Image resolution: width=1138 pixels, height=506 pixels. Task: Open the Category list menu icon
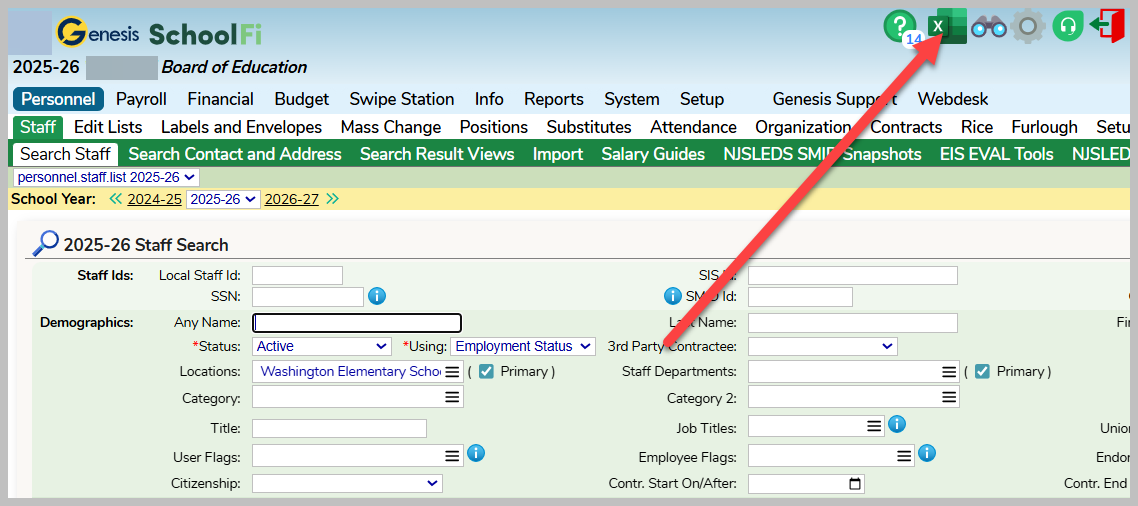click(x=452, y=396)
